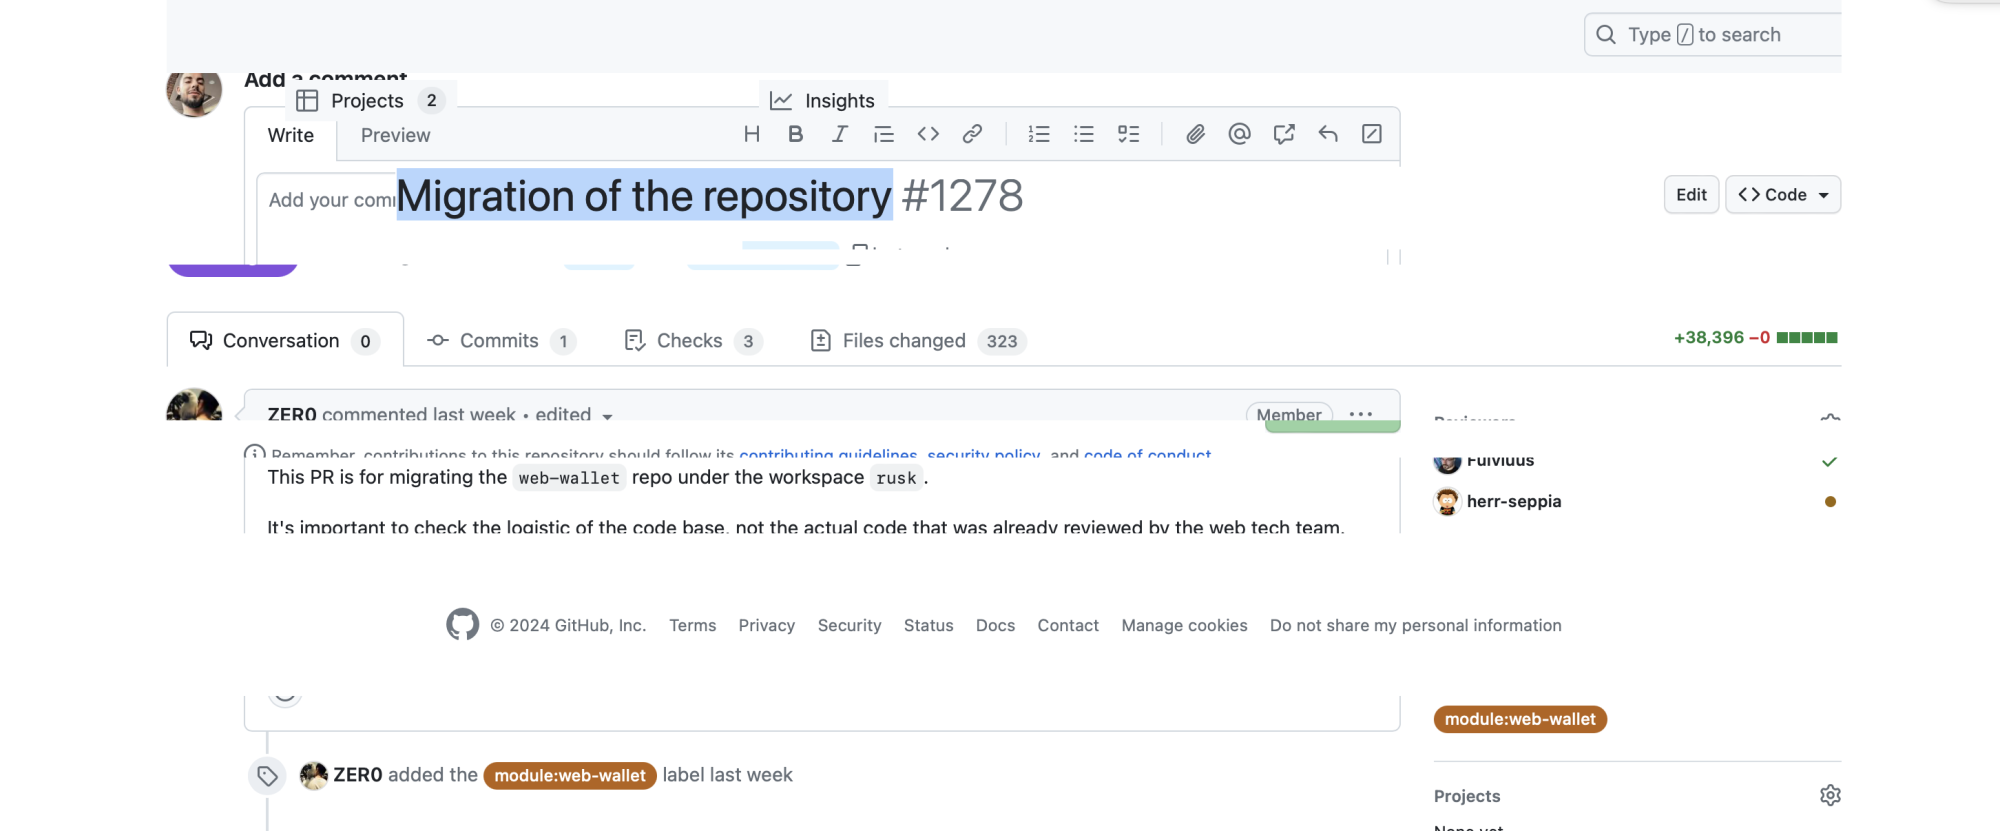
Task: Open the comment's three-dot options menu
Action: click(1361, 414)
